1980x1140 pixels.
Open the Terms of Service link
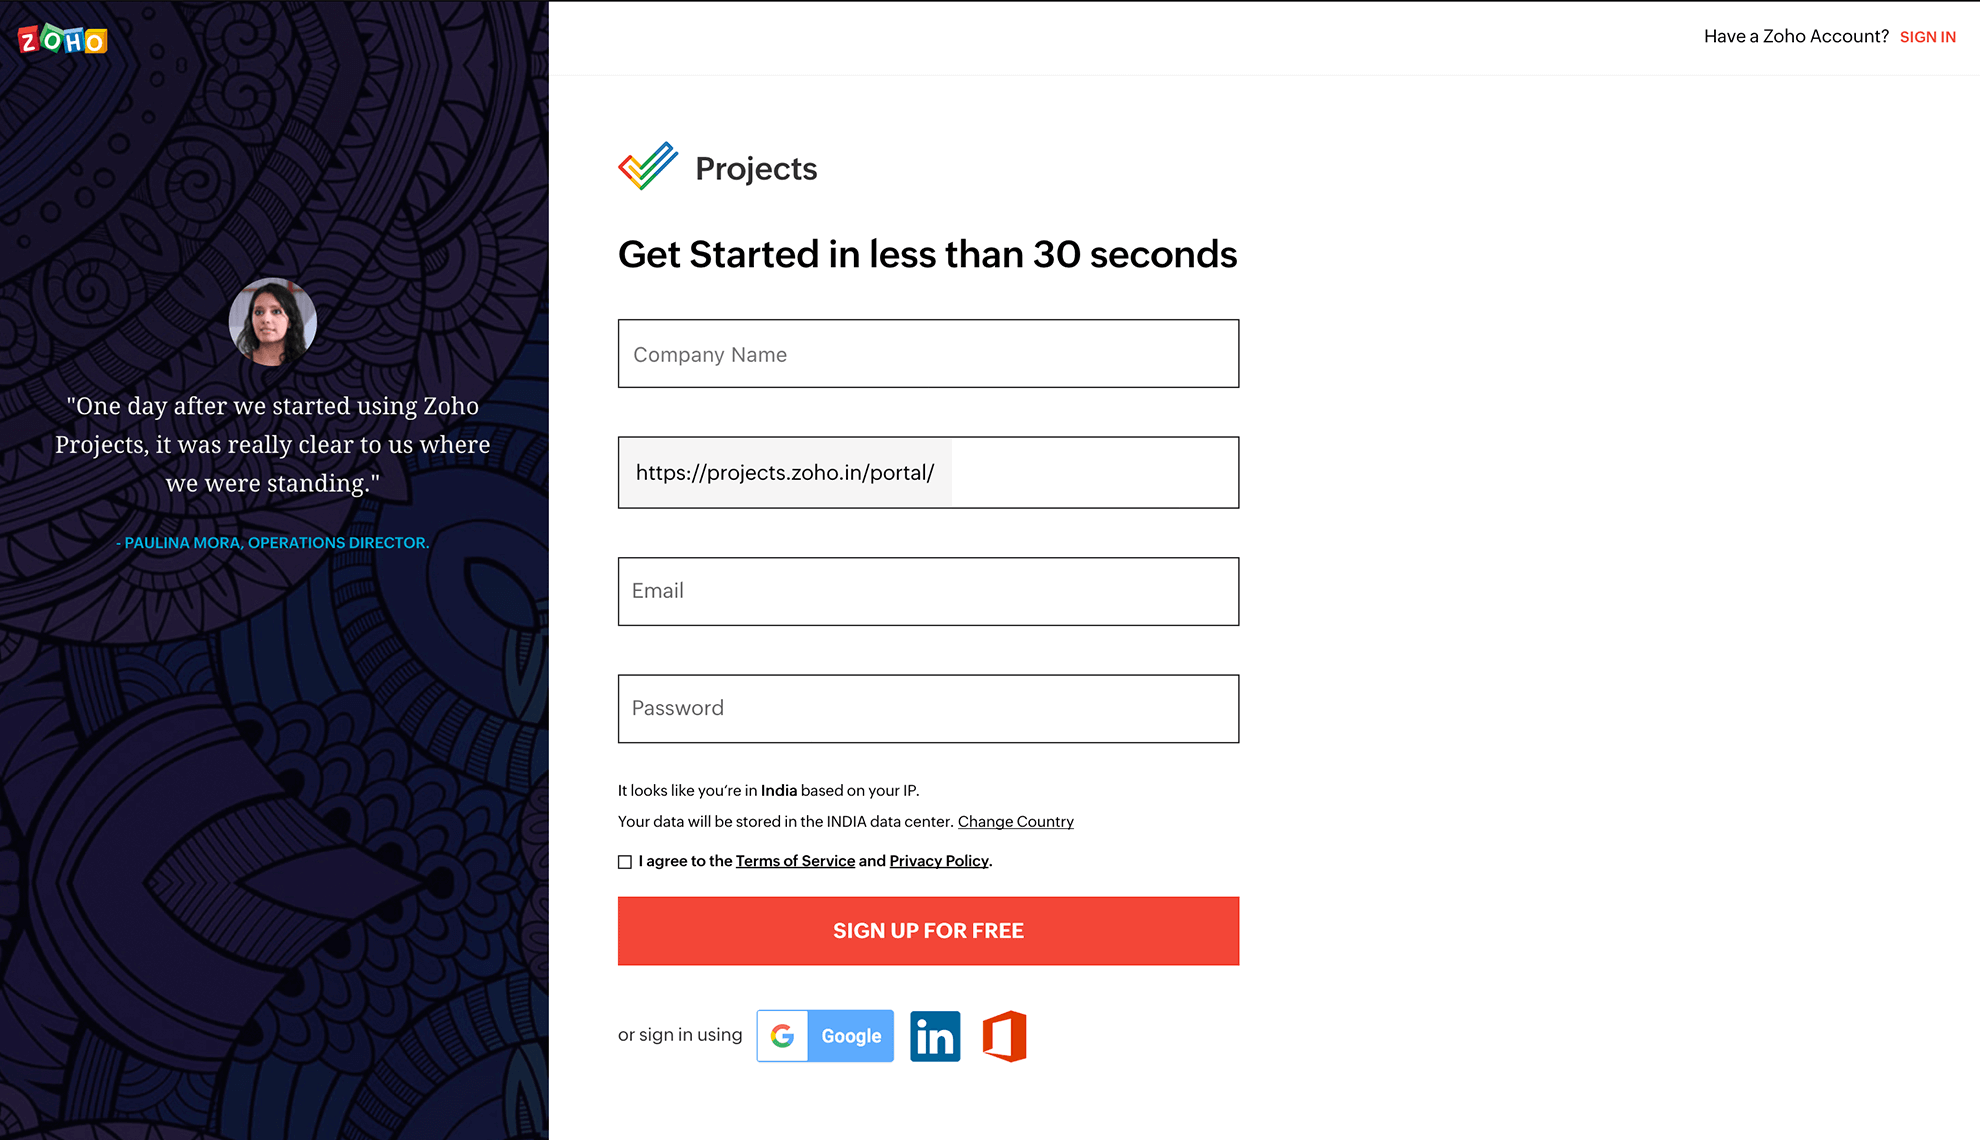[x=795, y=861]
